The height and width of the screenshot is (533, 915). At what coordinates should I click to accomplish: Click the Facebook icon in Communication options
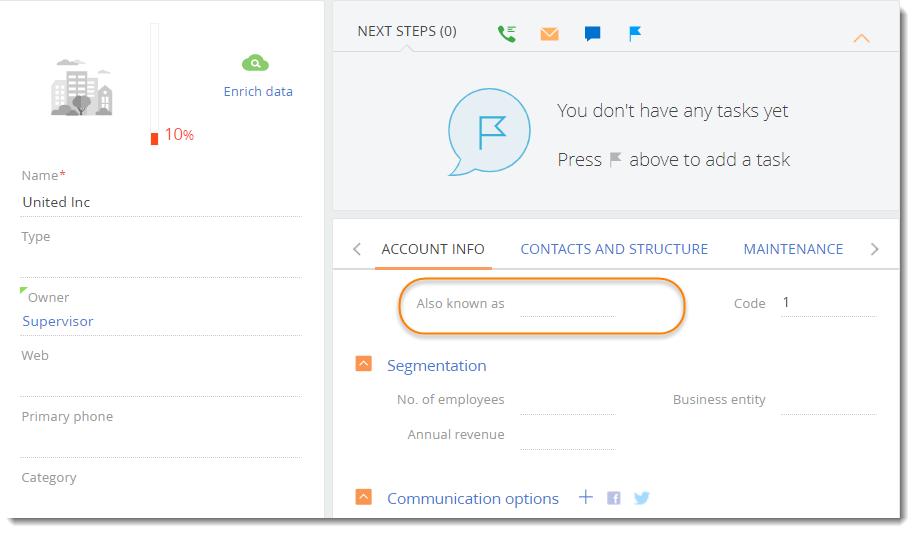[613, 498]
